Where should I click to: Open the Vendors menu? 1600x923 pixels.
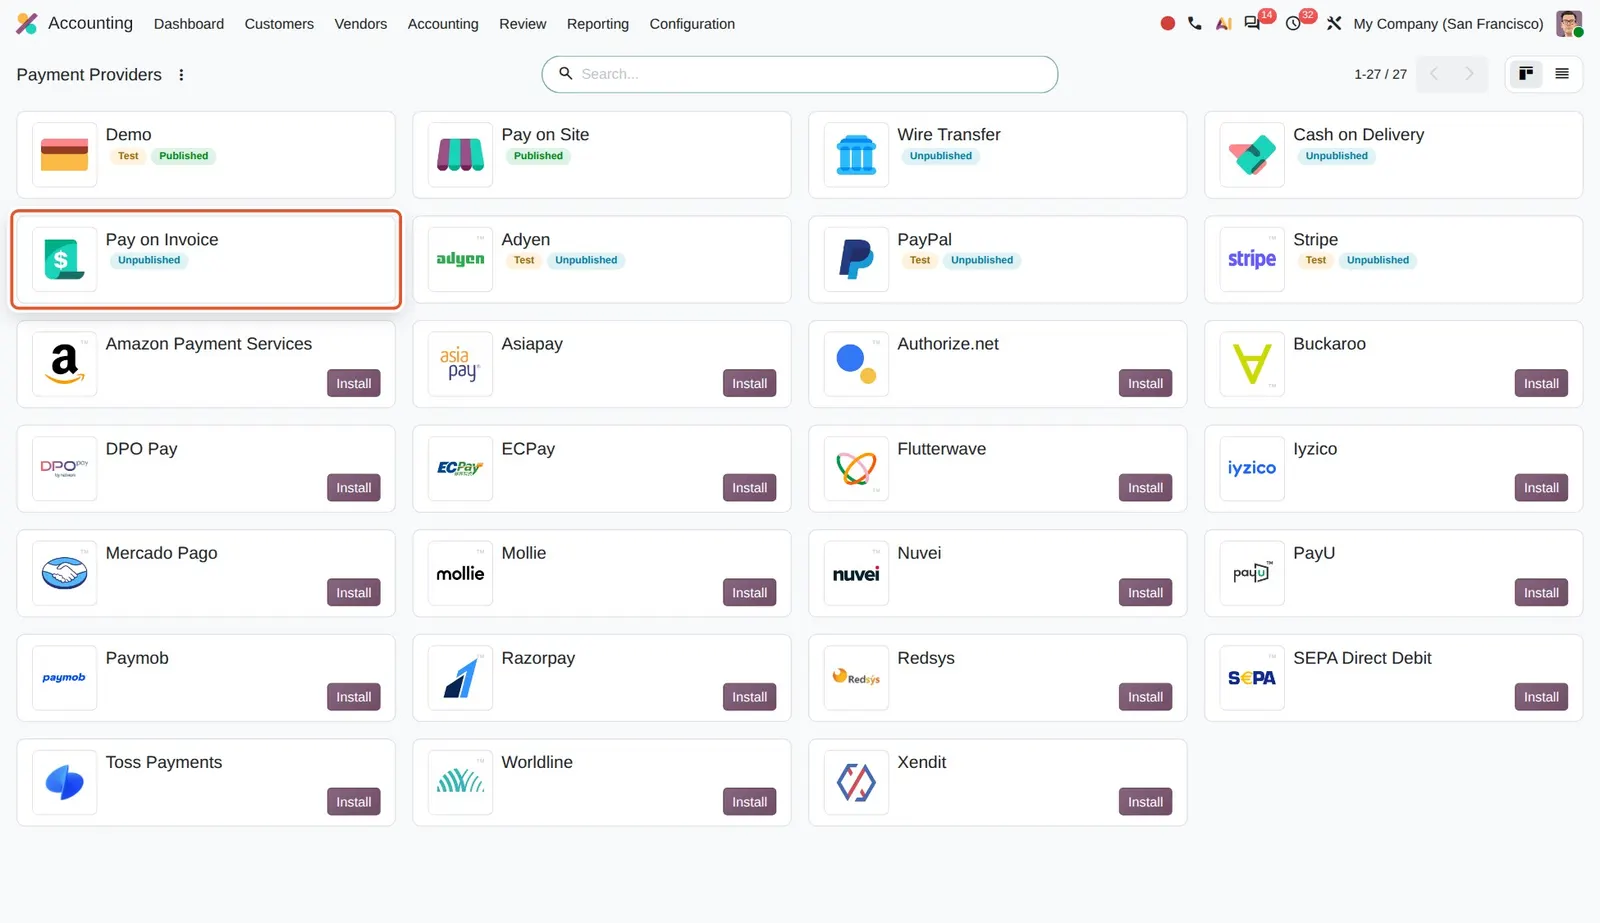360,24
